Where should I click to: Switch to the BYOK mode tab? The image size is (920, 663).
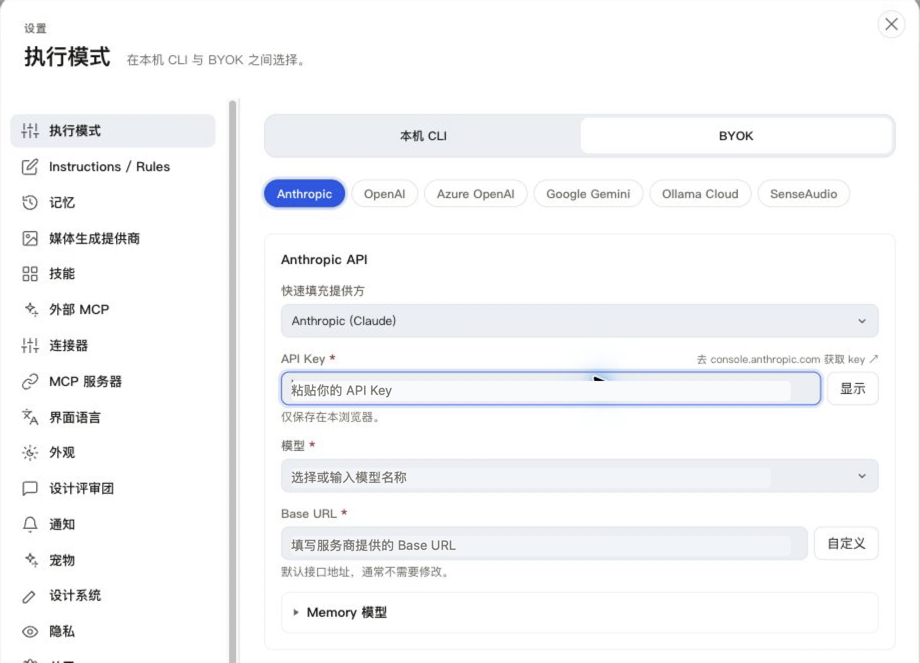tap(736, 136)
